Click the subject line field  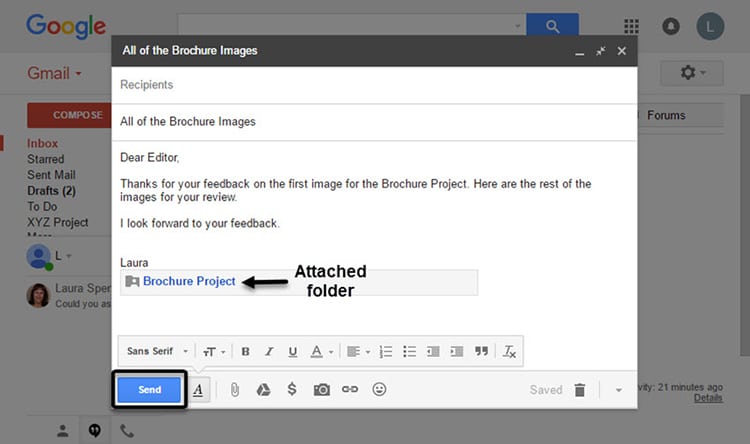click(x=374, y=122)
